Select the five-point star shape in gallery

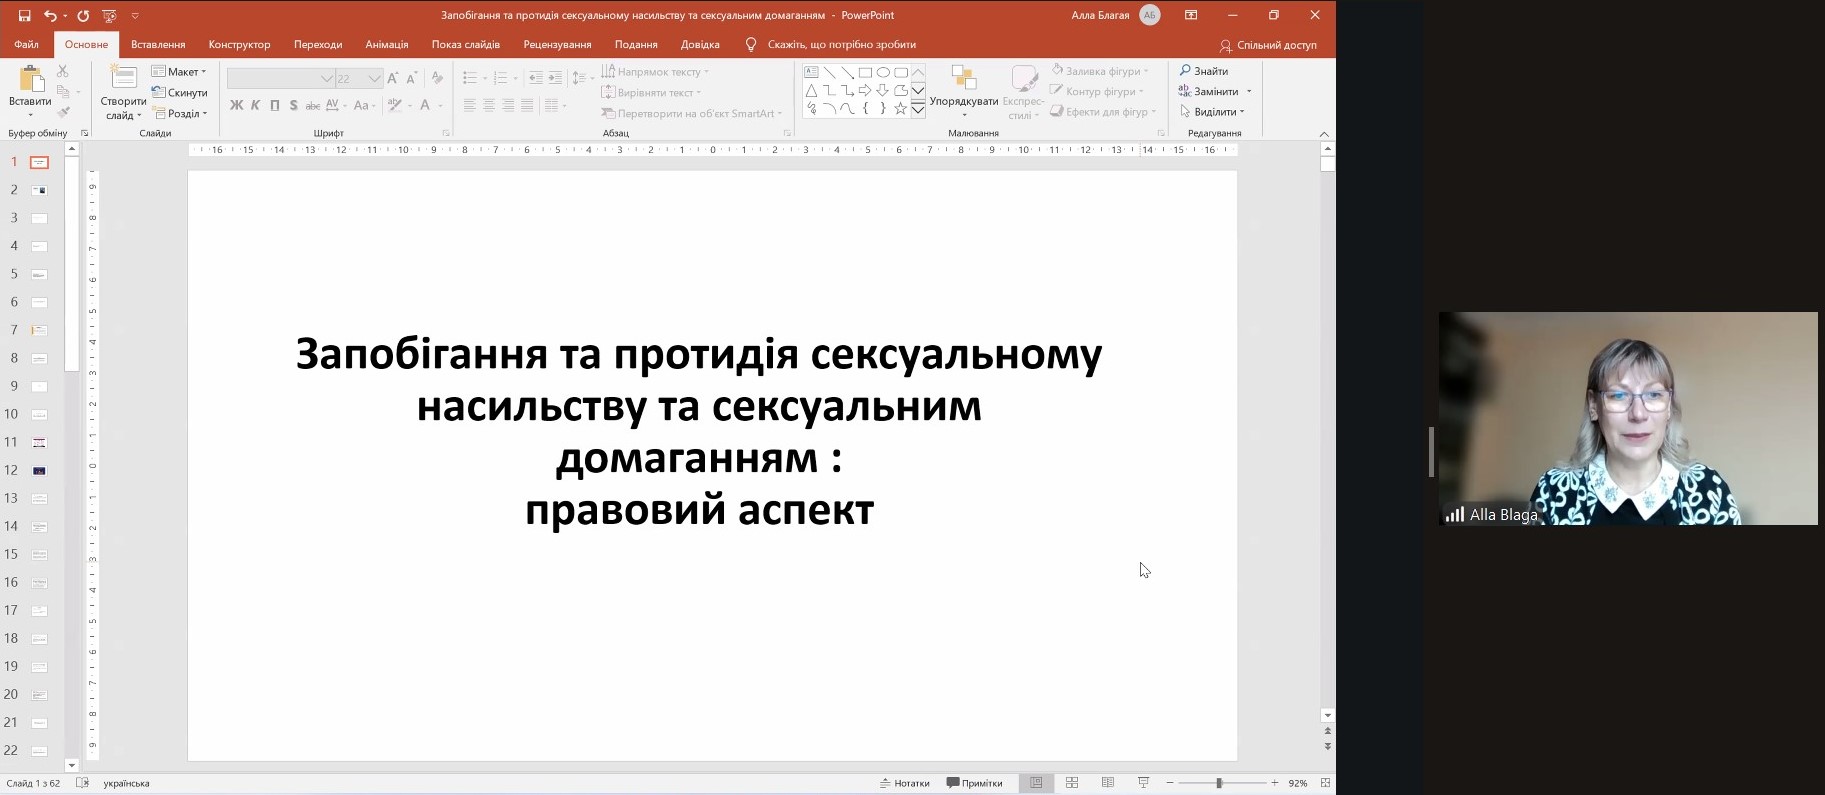900,108
